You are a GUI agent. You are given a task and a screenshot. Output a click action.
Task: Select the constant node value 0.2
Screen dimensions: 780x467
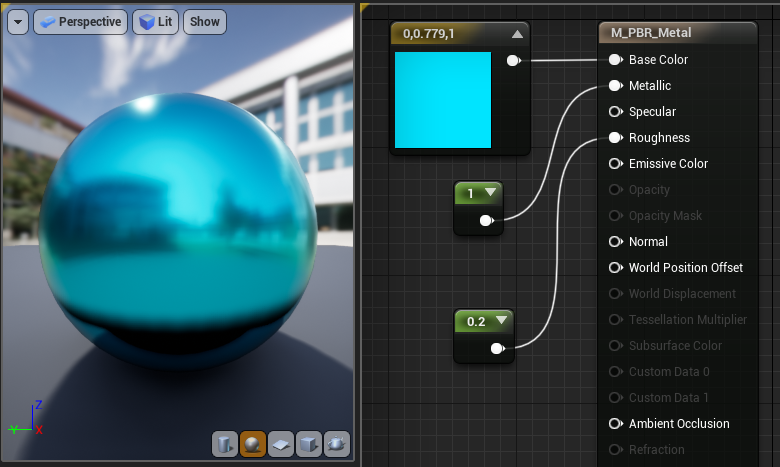click(476, 322)
